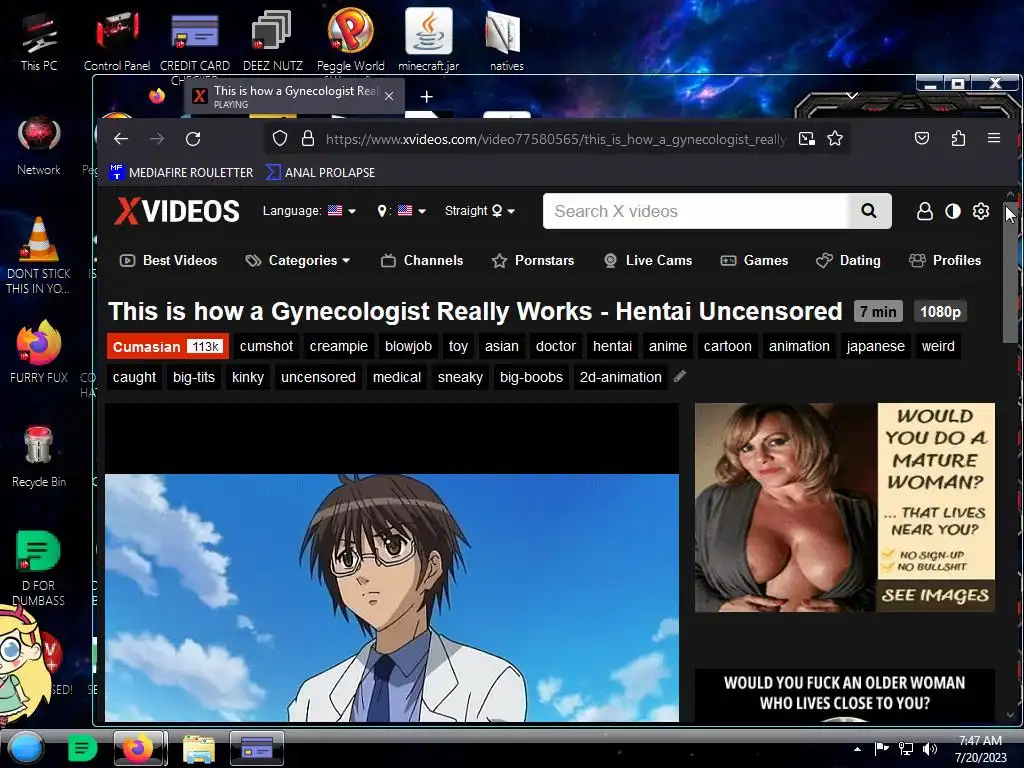Viewport: 1024px width, 768px height.
Task: Click the 1080p quality badge
Action: 940,312
